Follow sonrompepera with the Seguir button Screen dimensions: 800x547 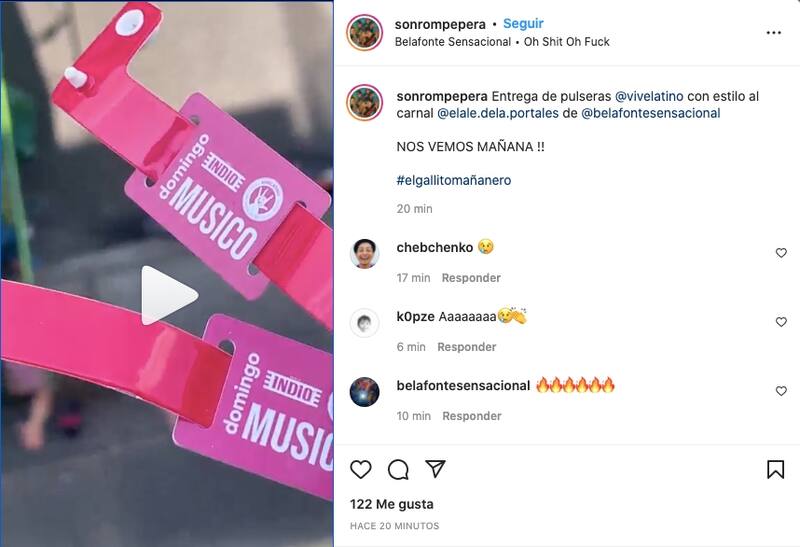[x=523, y=23]
